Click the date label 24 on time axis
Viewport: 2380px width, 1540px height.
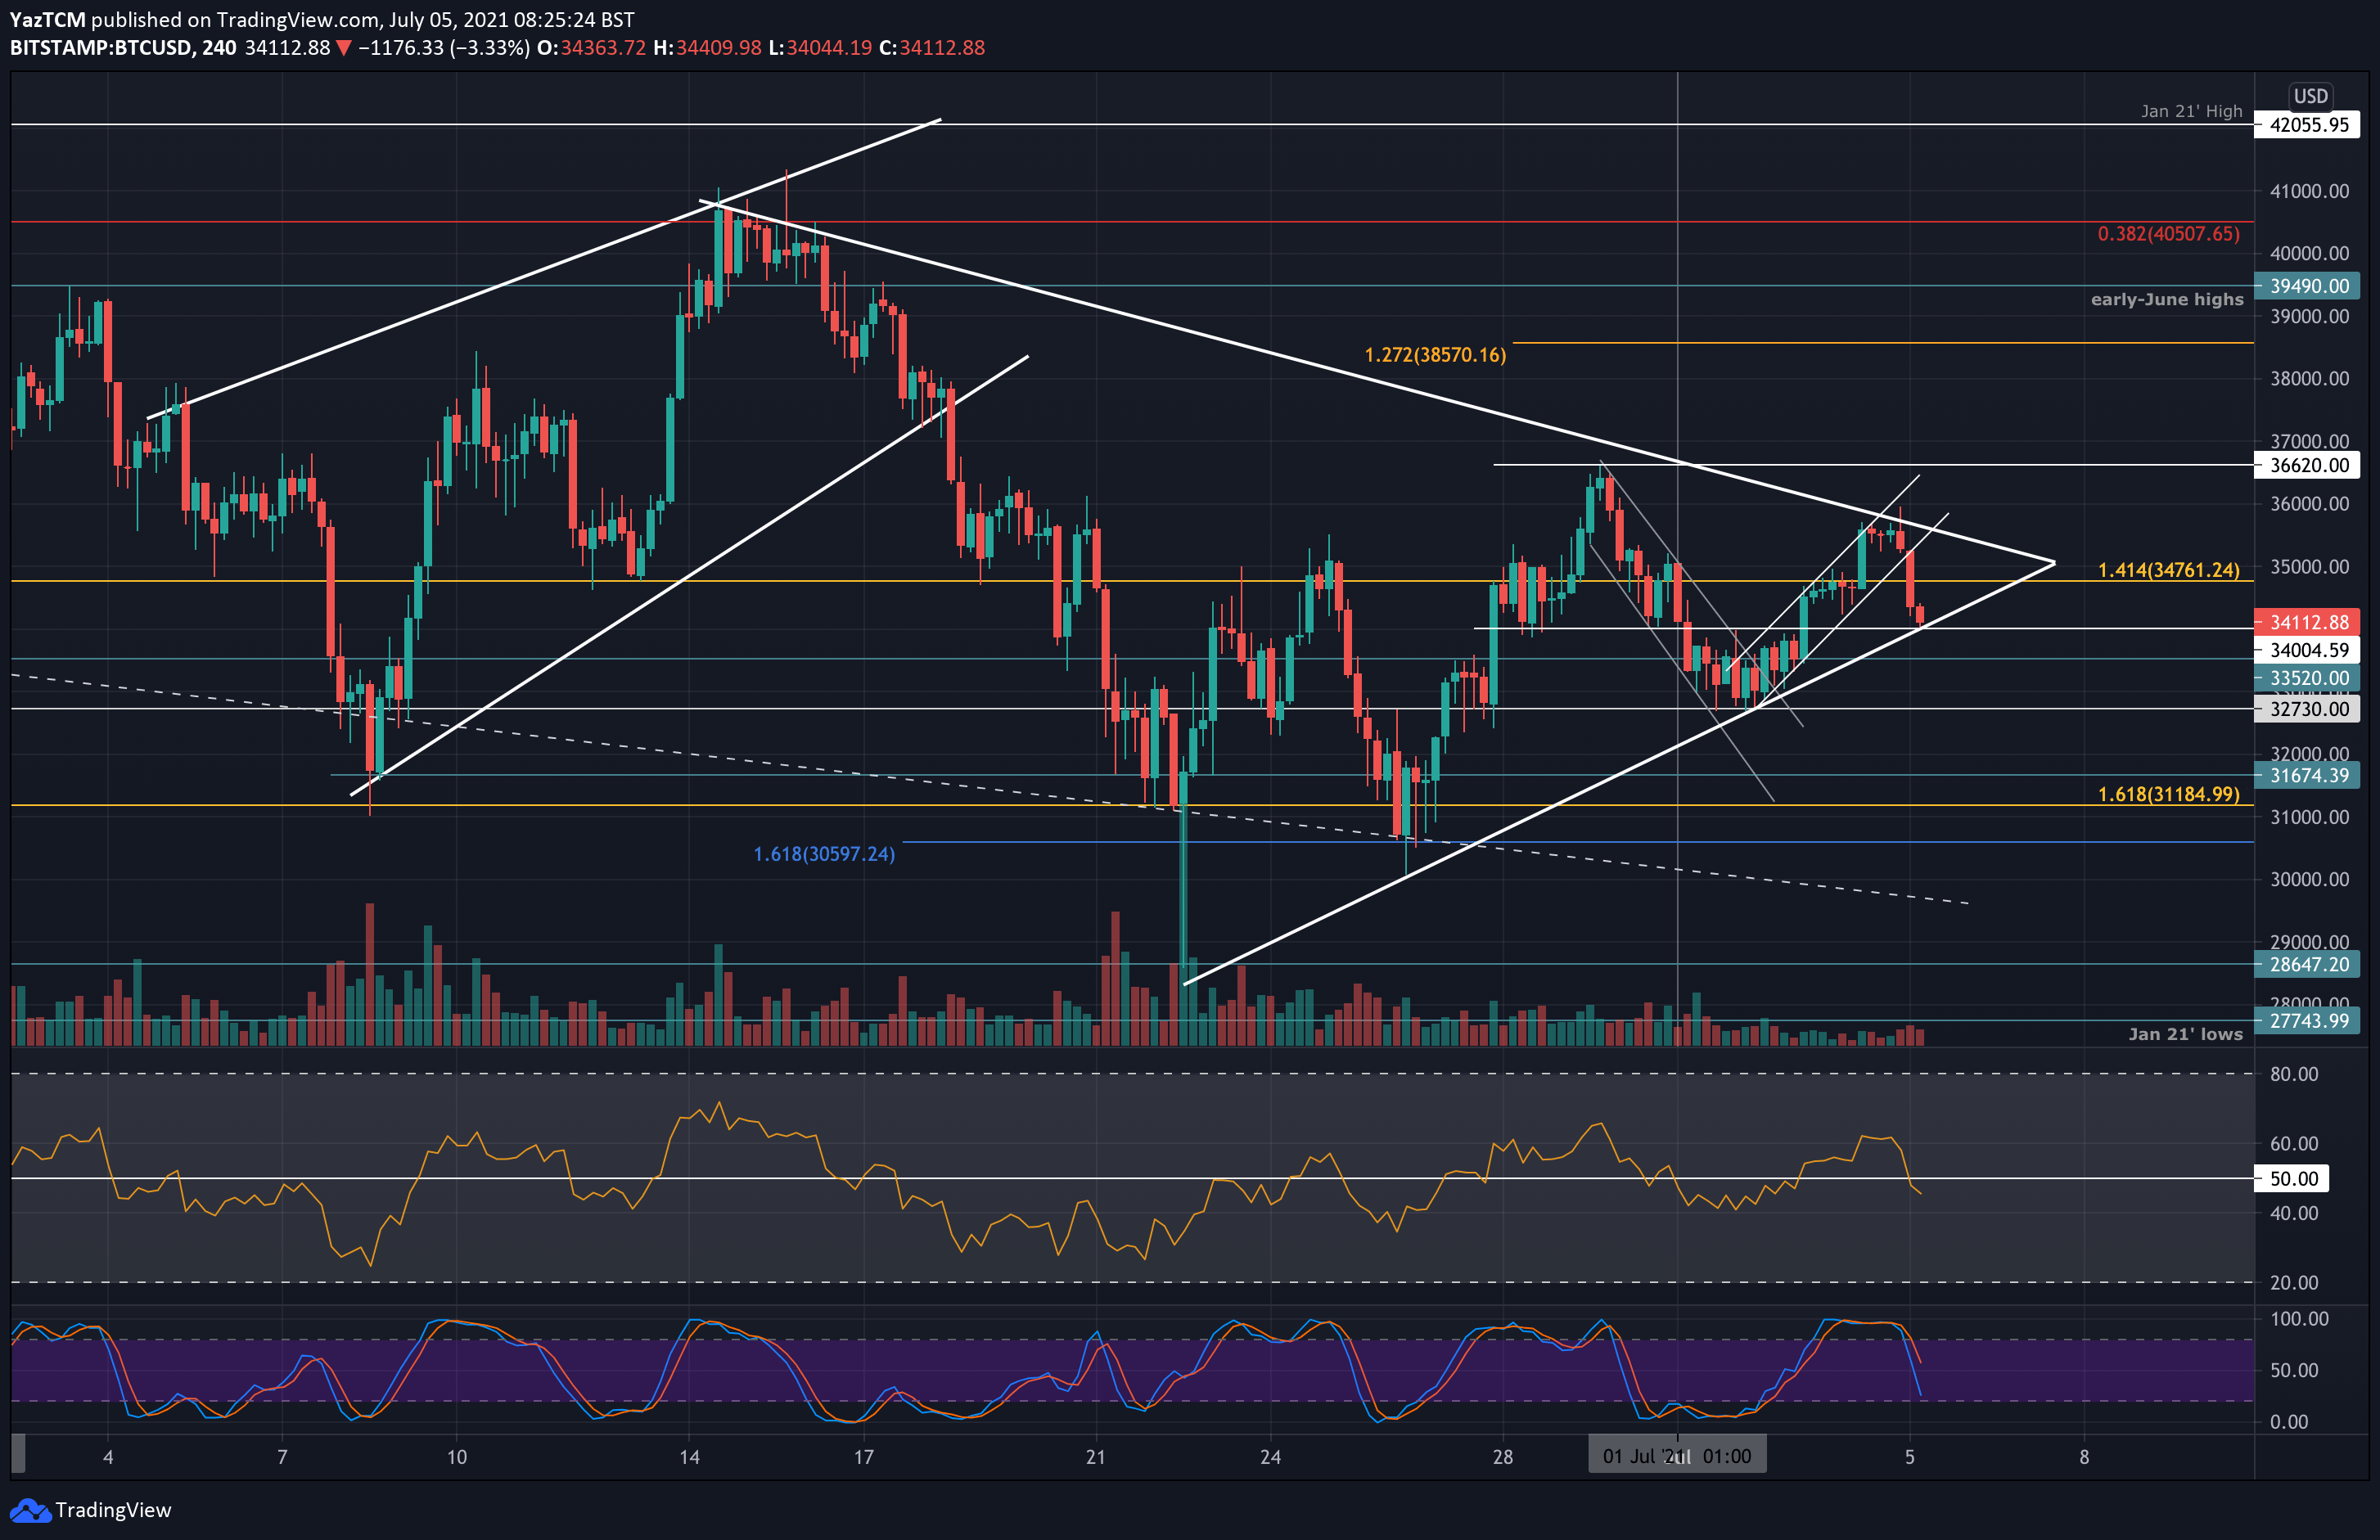point(1270,1457)
